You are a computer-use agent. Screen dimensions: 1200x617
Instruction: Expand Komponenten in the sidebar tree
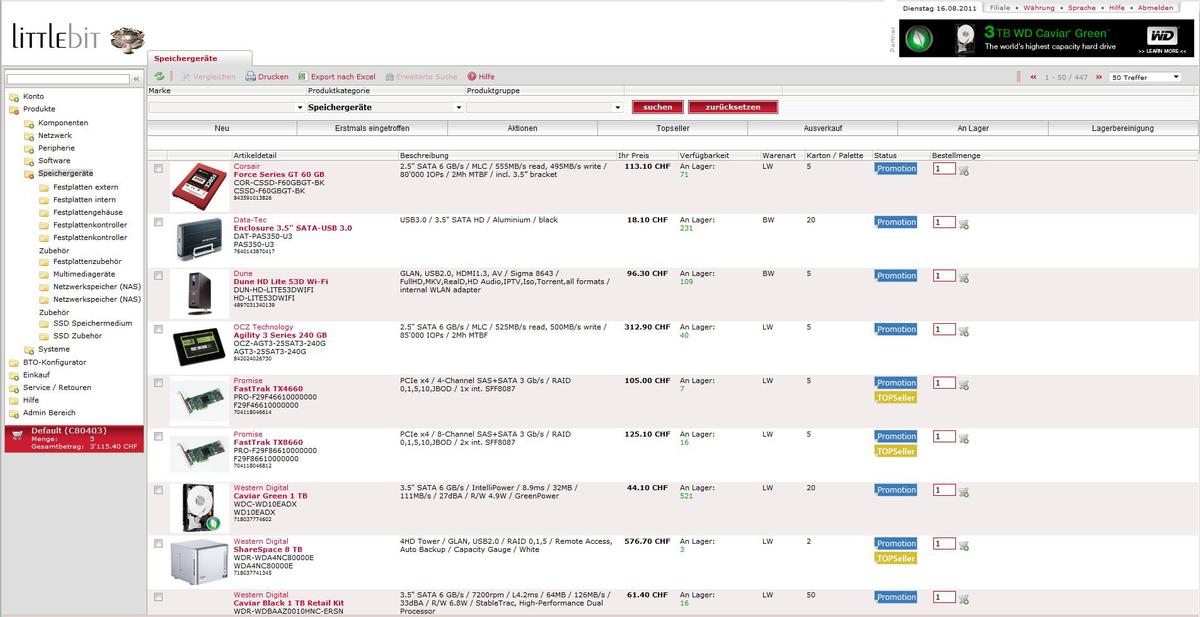[29, 123]
